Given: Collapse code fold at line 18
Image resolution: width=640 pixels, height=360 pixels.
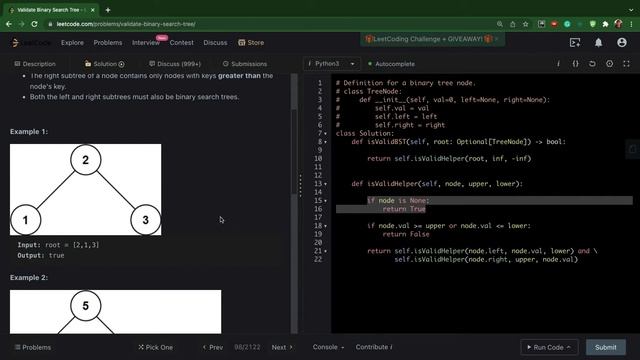Looking at the screenshot, I should 325,226.
